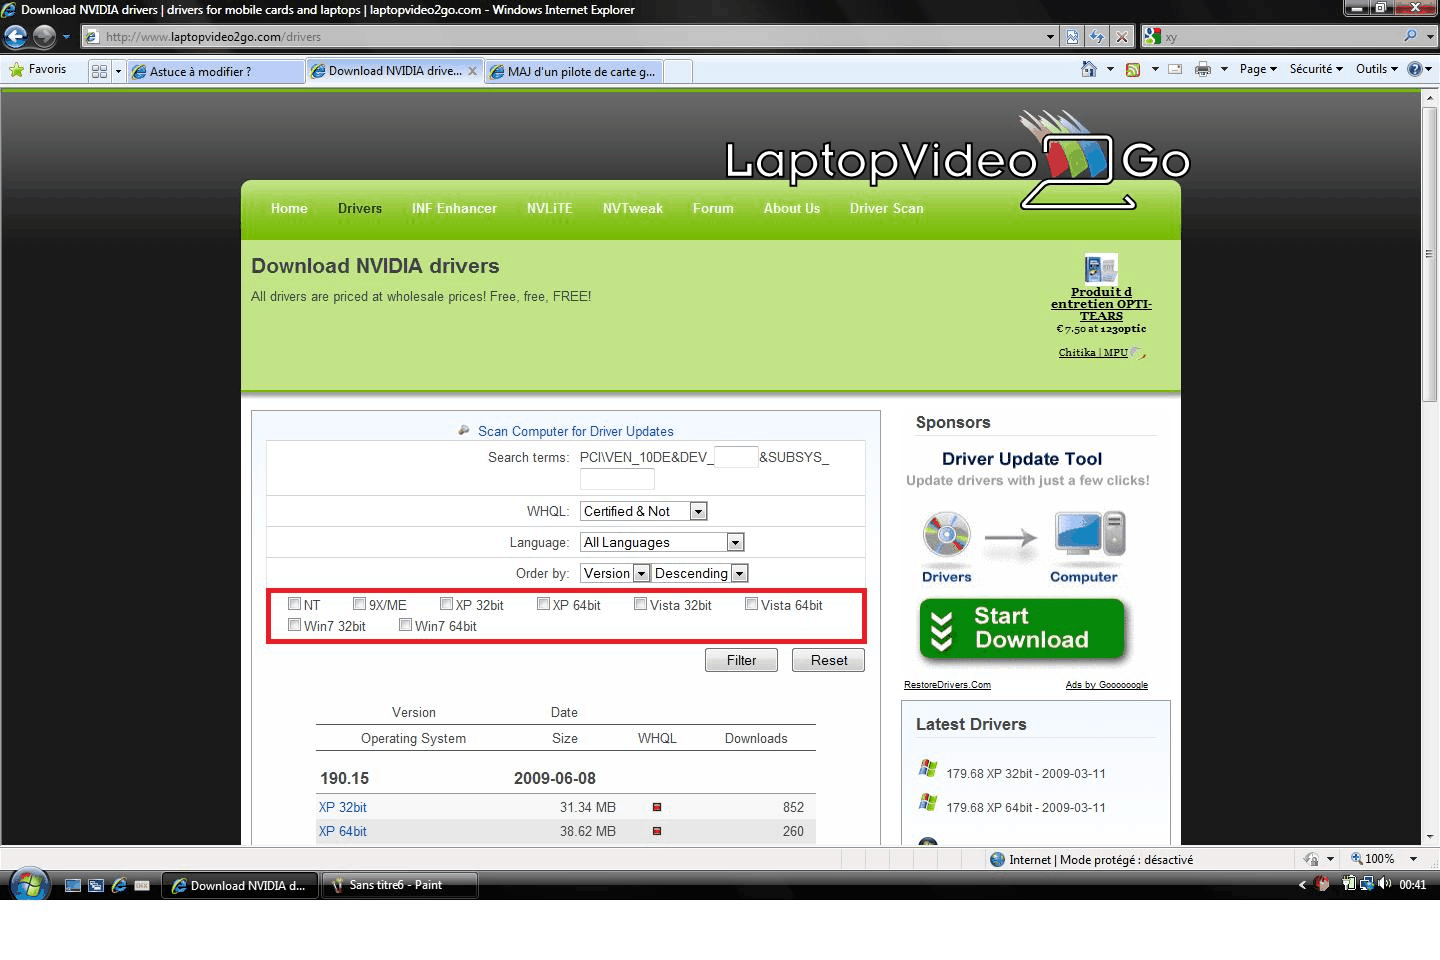Click the Home house icon in command bar
Viewport: 1440px width, 960px height.
point(1089,69)
